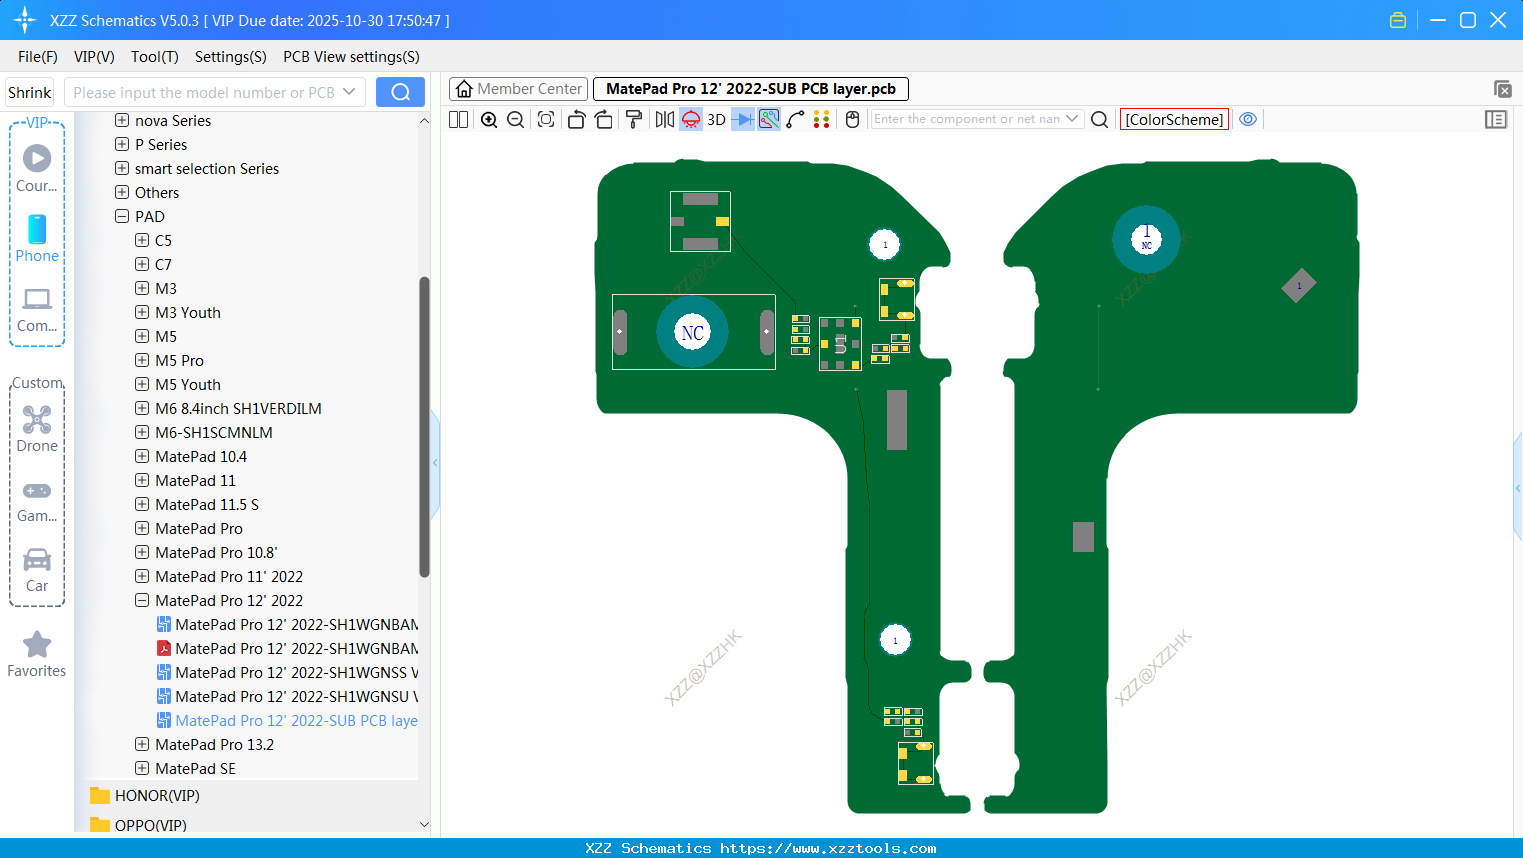Click the teal NC pad on PCB
Image resolution: width=1523 pixels, height=858 pixels.
point(692,332)
